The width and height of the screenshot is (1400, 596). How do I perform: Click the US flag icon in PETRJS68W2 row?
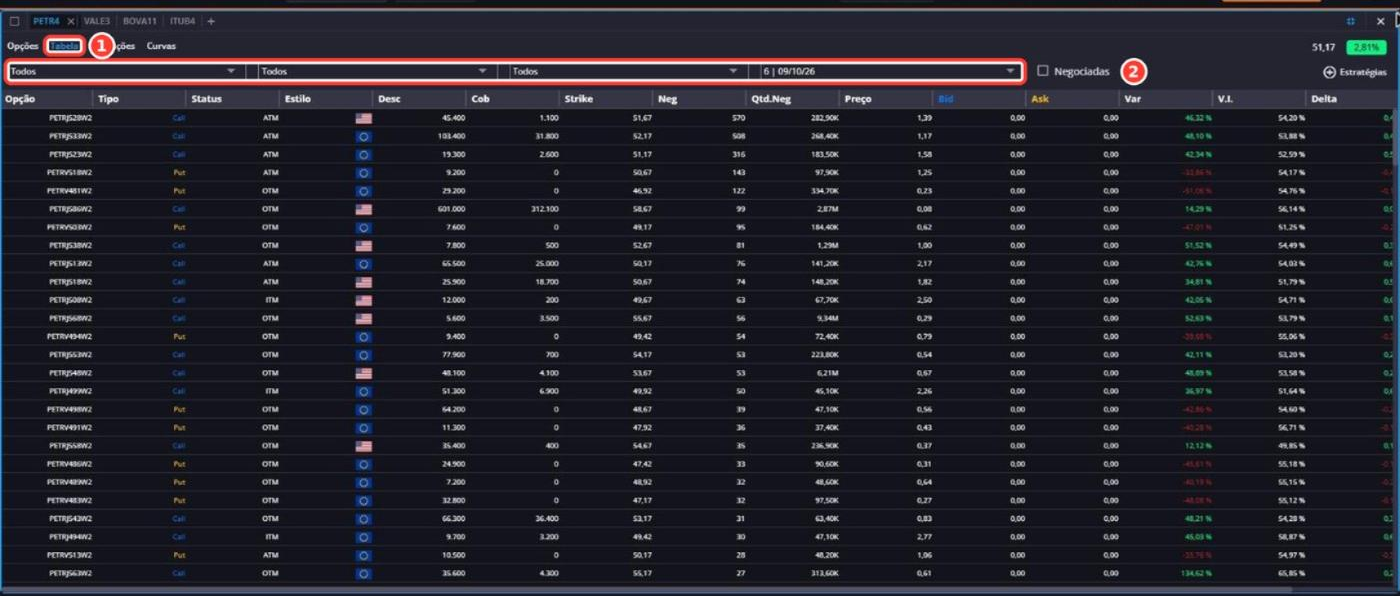363,318
